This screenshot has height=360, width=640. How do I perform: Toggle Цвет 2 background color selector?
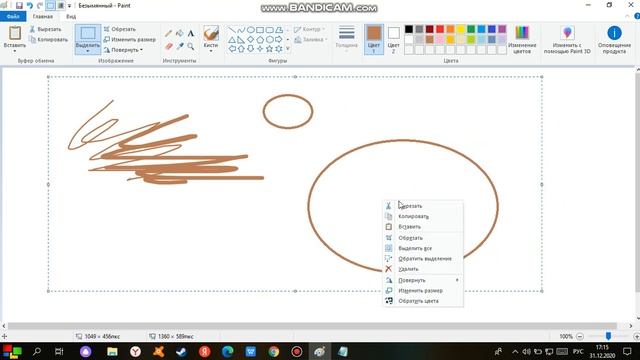click(393, 39)
